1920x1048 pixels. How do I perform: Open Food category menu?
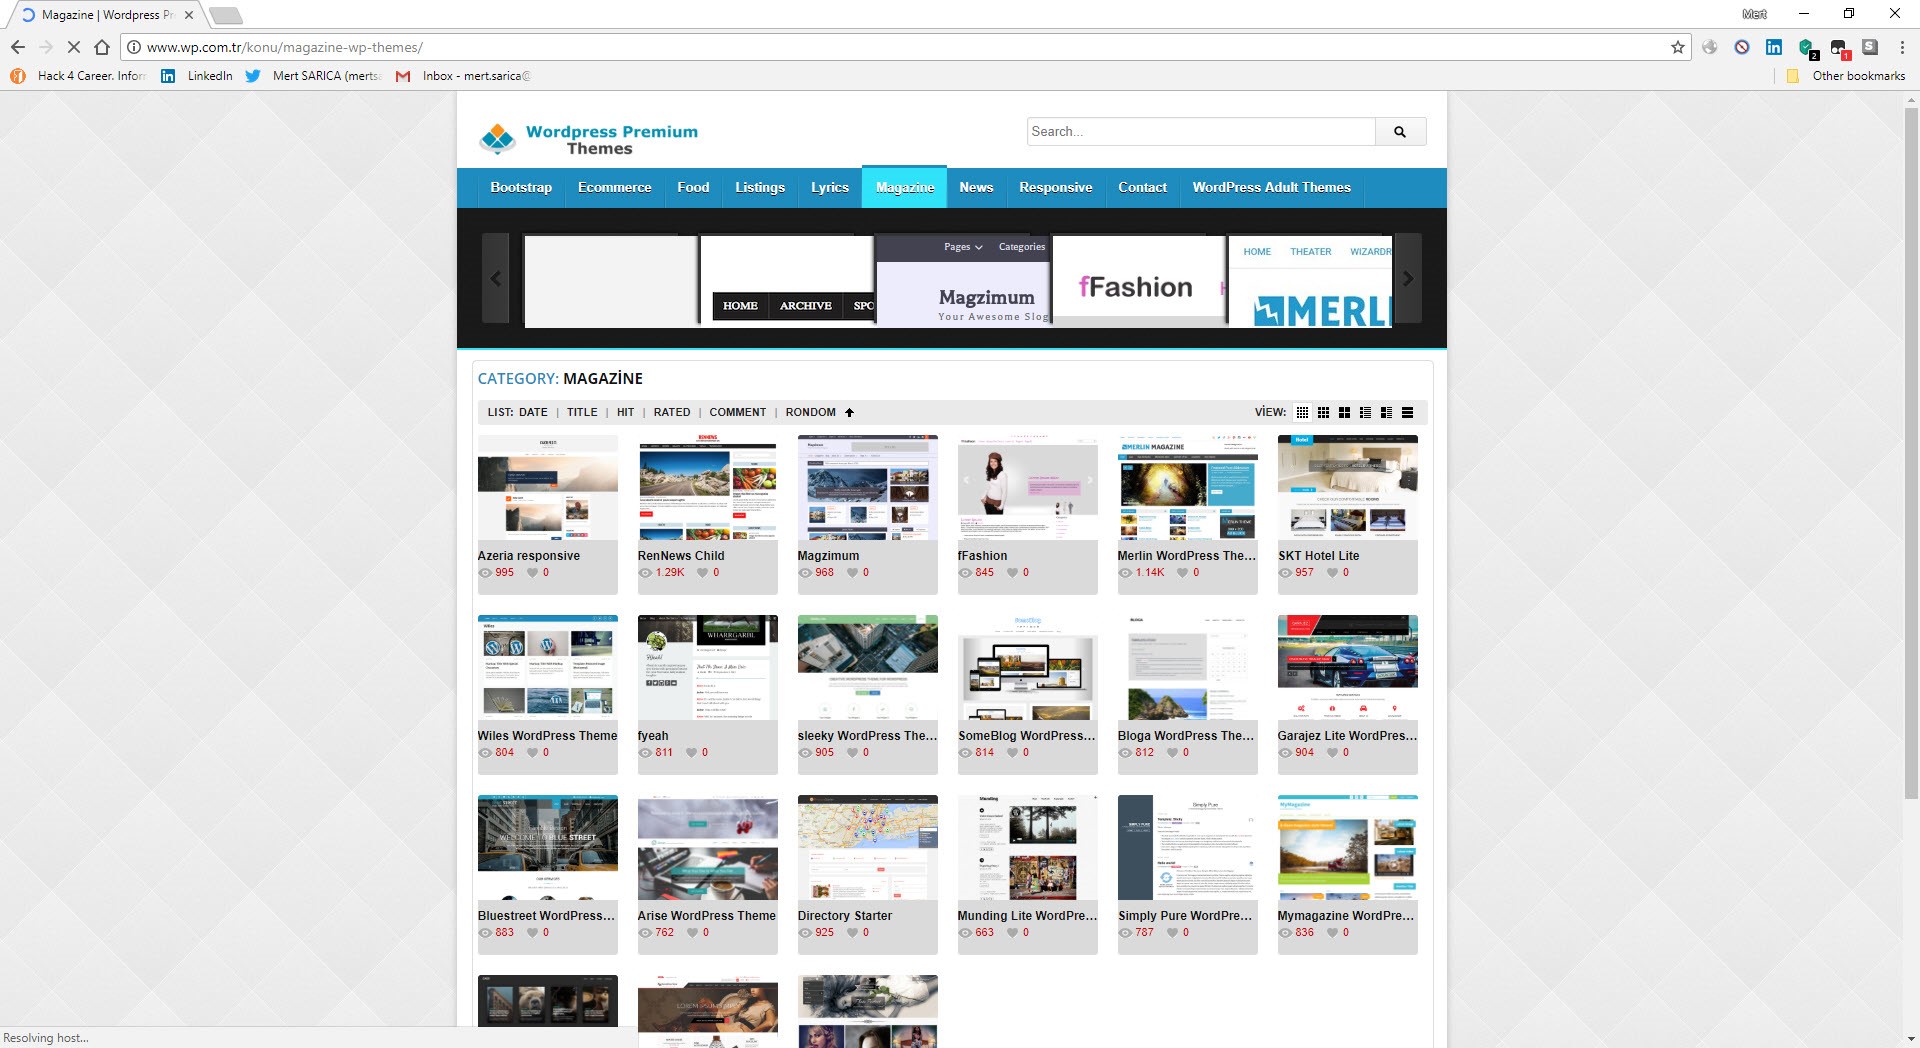click(693, 188)
